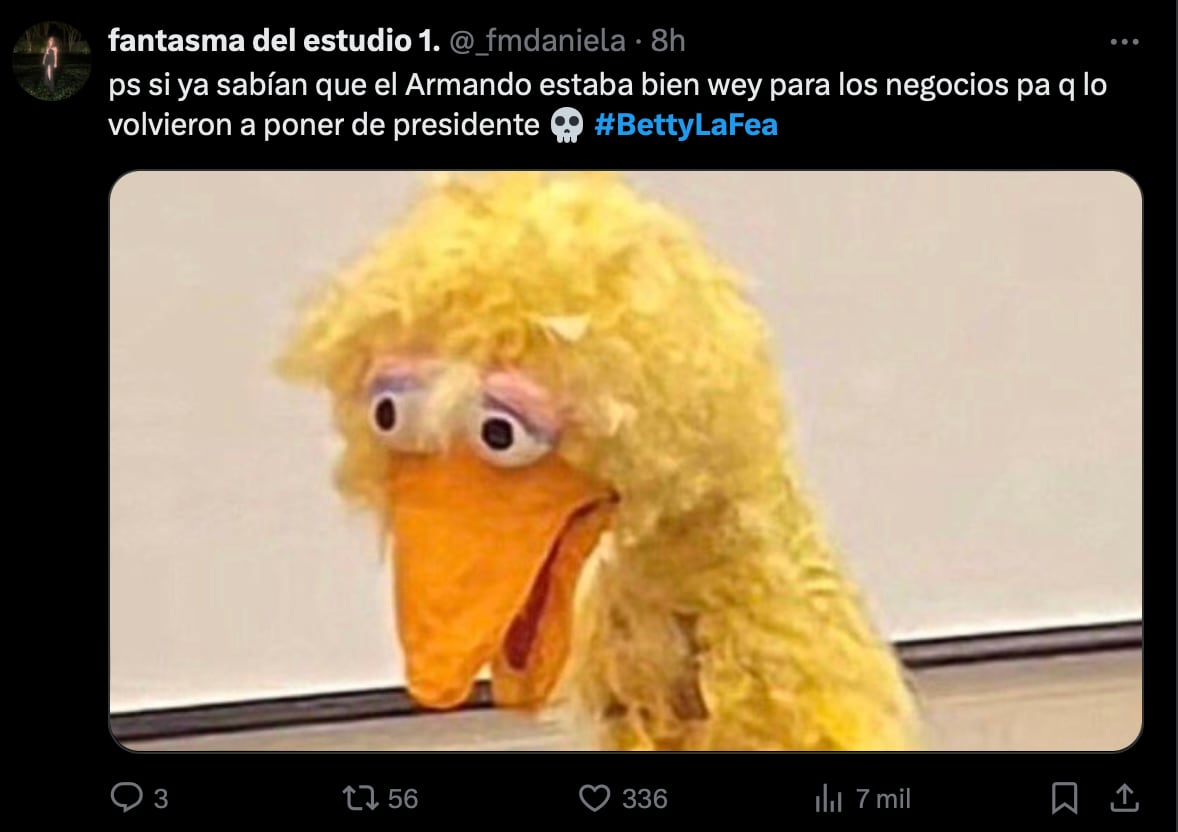Follow the #BettyLaFea hashtag link
The width and height of the screenshot is (1178, 832).
(686, 125)
